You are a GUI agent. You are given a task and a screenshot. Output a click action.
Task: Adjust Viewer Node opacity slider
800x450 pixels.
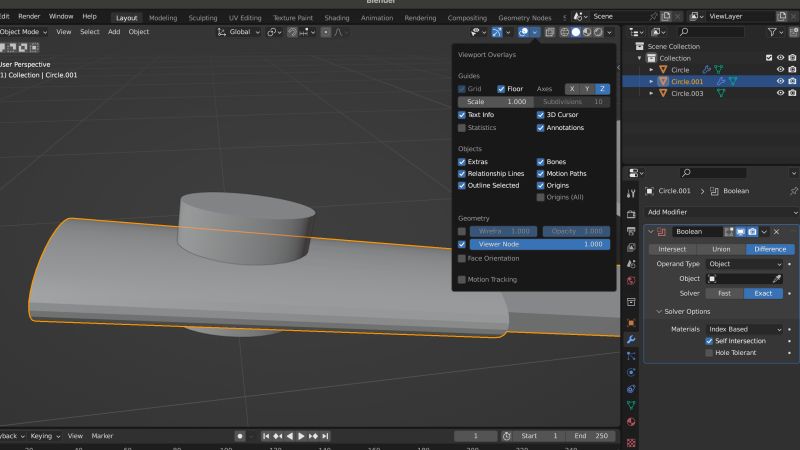click(540, 244)
